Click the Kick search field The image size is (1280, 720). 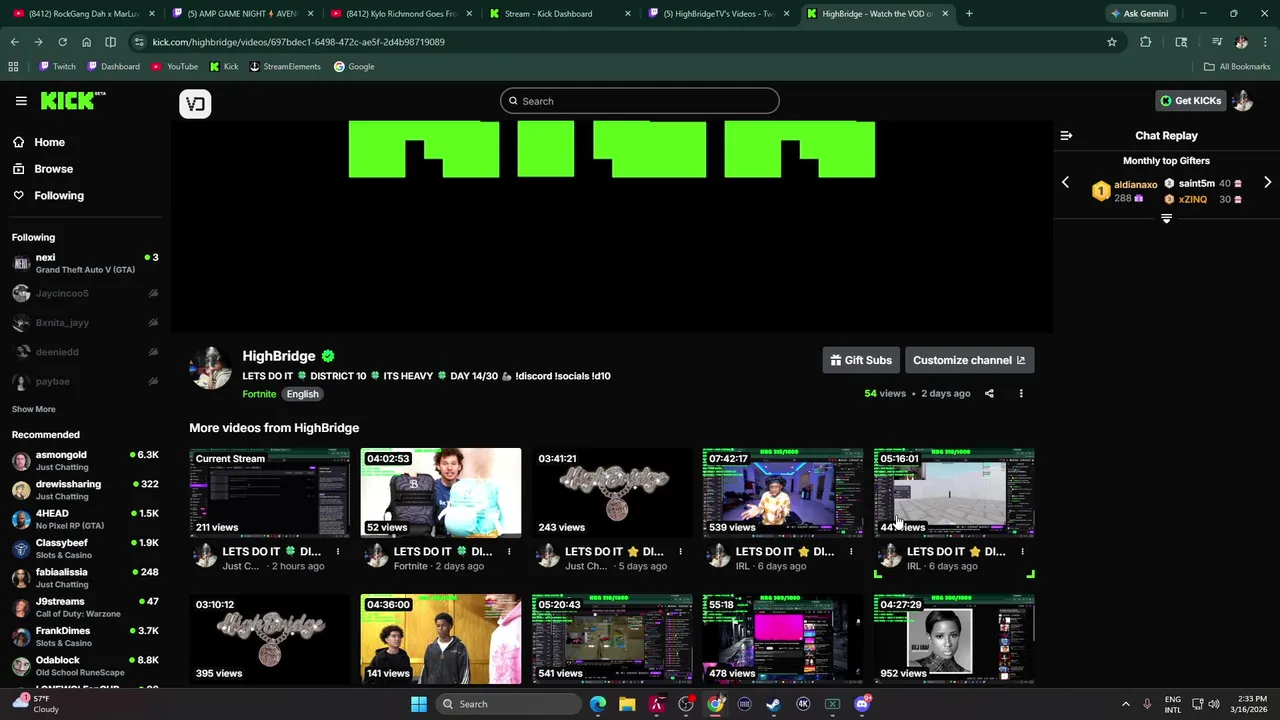pos(640,101)
